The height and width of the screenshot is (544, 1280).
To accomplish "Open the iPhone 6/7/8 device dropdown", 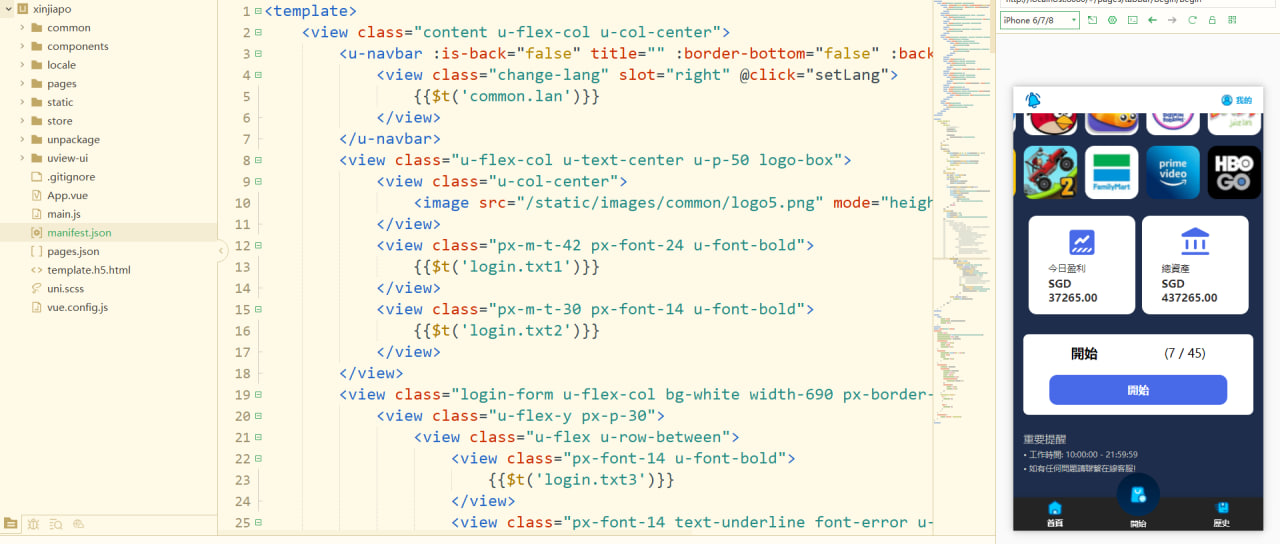I will click(x=1039, y=20).
